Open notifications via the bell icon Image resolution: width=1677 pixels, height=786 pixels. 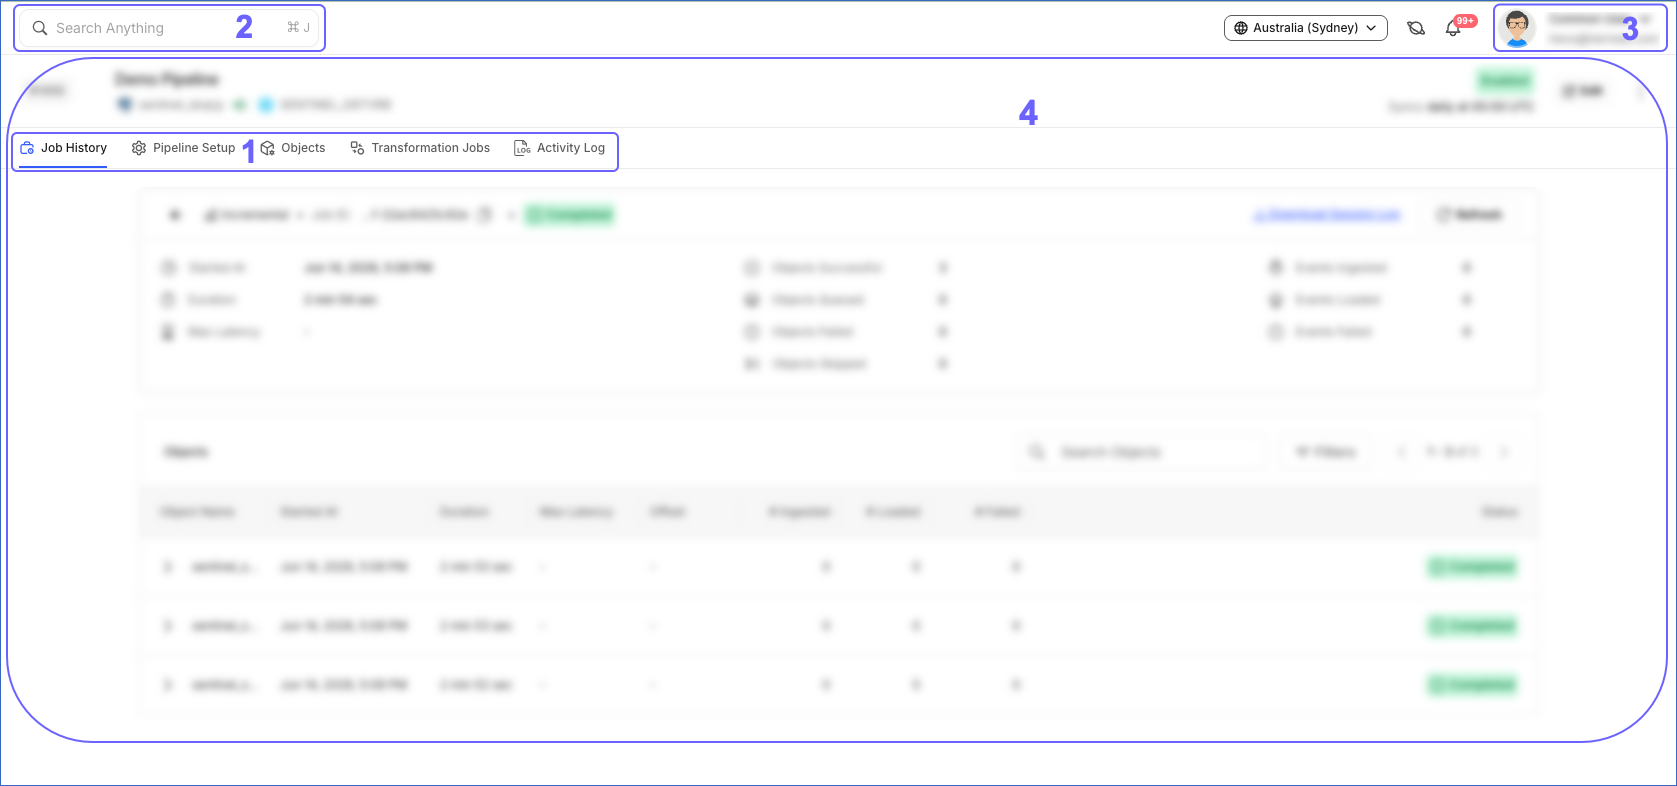[x=1453, y=28]
